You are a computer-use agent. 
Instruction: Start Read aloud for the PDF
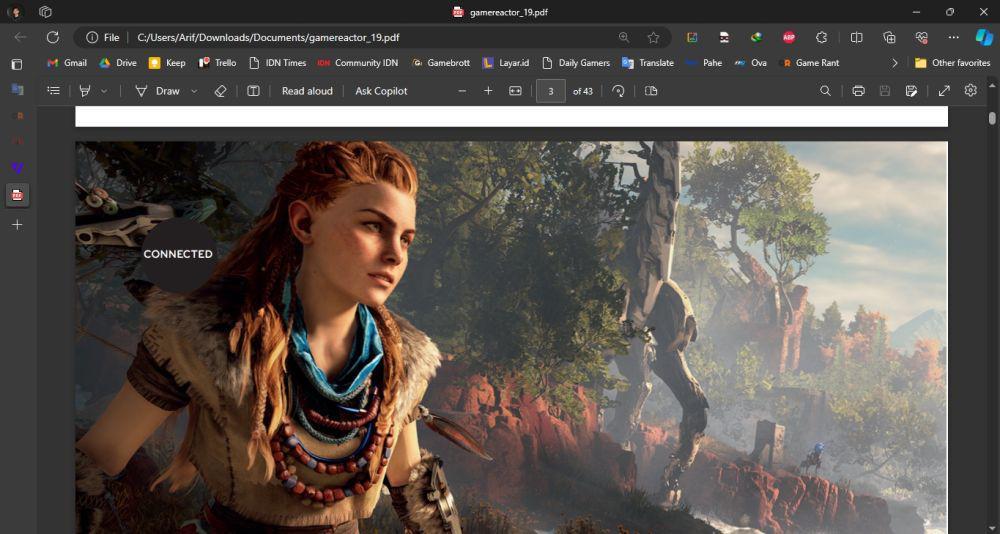[307, 91]
